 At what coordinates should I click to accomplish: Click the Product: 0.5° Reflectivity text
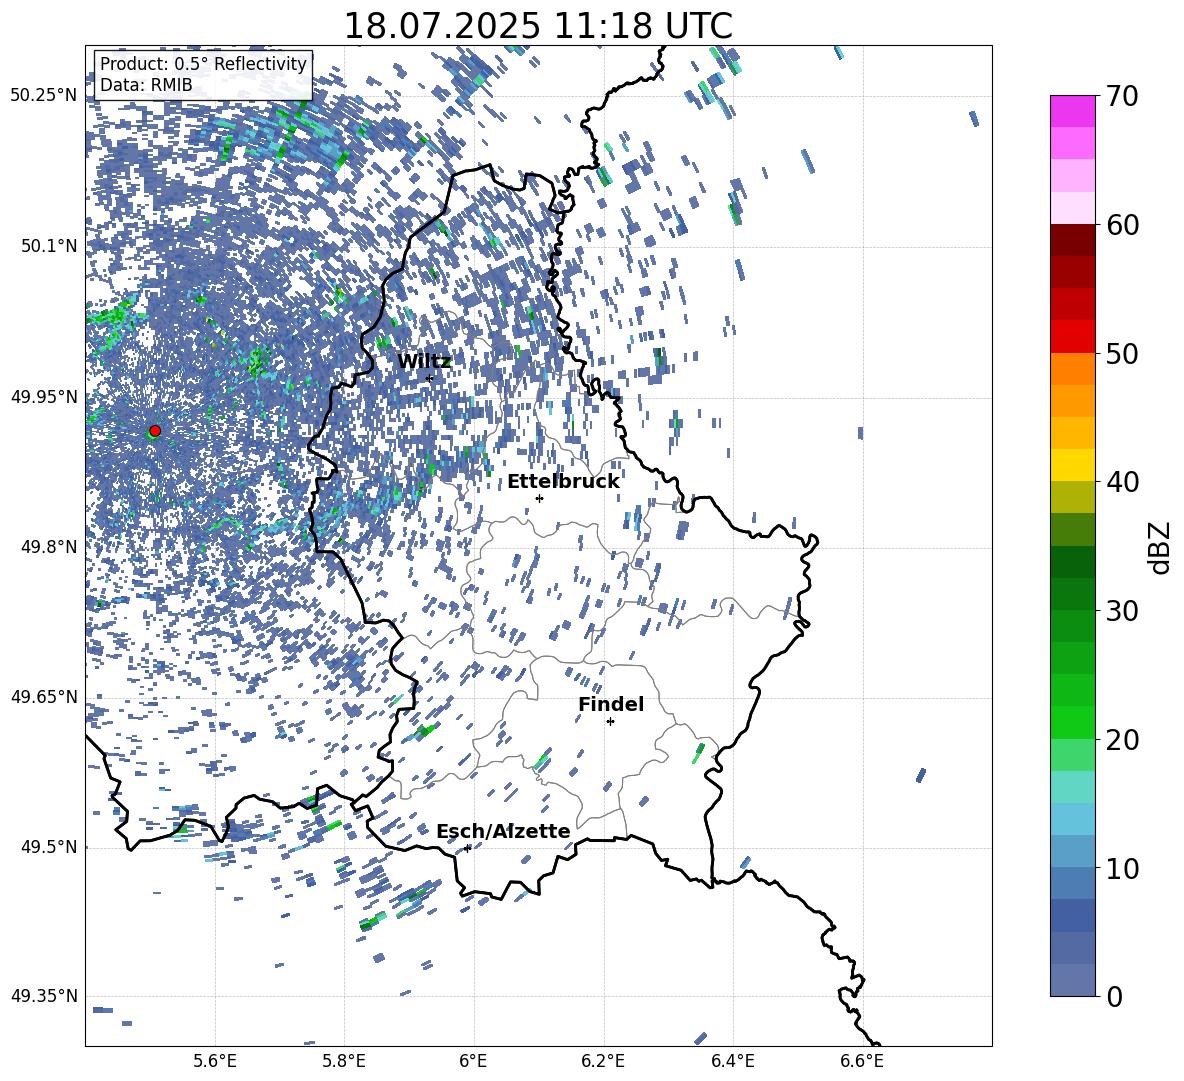click(x=203, y=64)
